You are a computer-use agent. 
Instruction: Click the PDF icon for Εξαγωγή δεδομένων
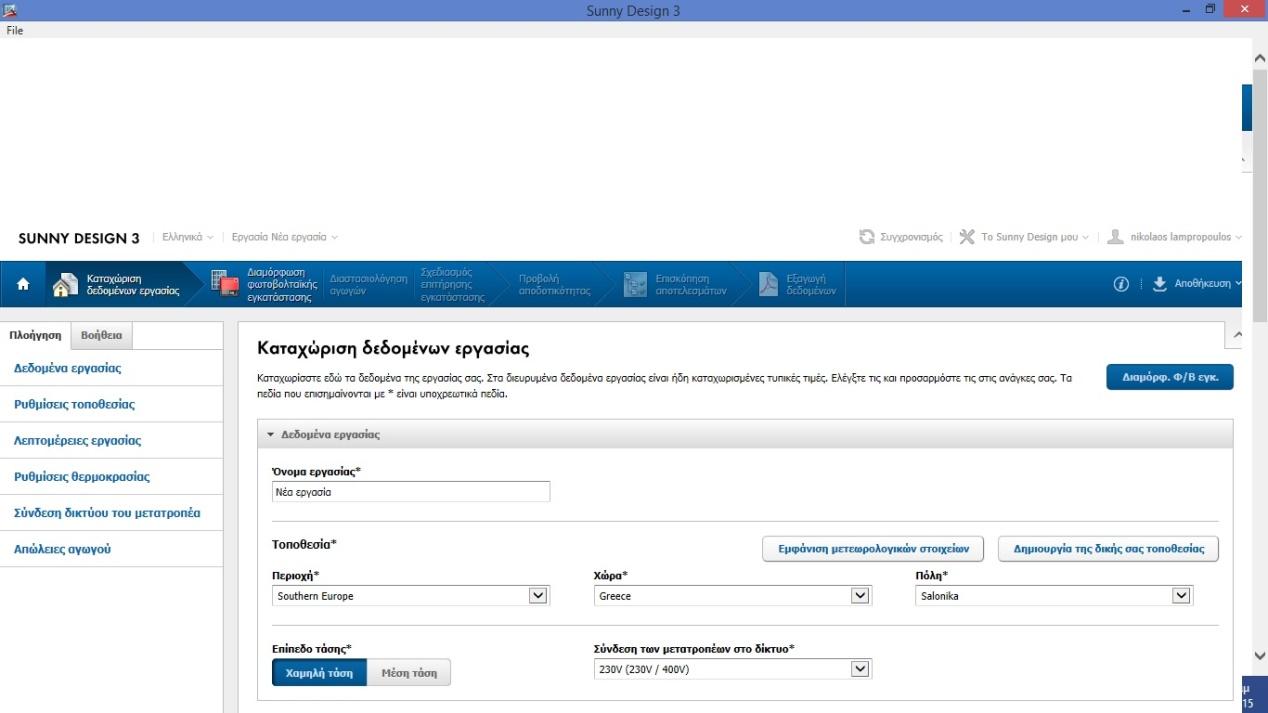(x=769, y=285)
